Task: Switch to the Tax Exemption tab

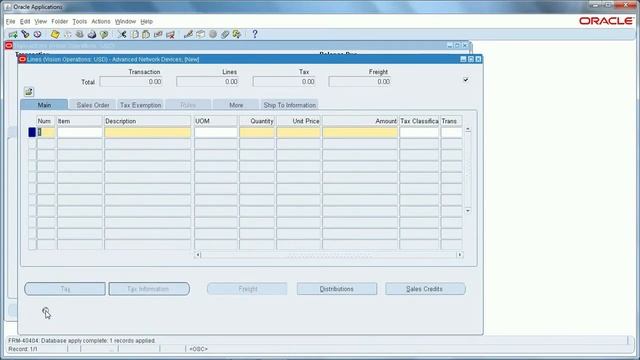Action: click(140, 105)
